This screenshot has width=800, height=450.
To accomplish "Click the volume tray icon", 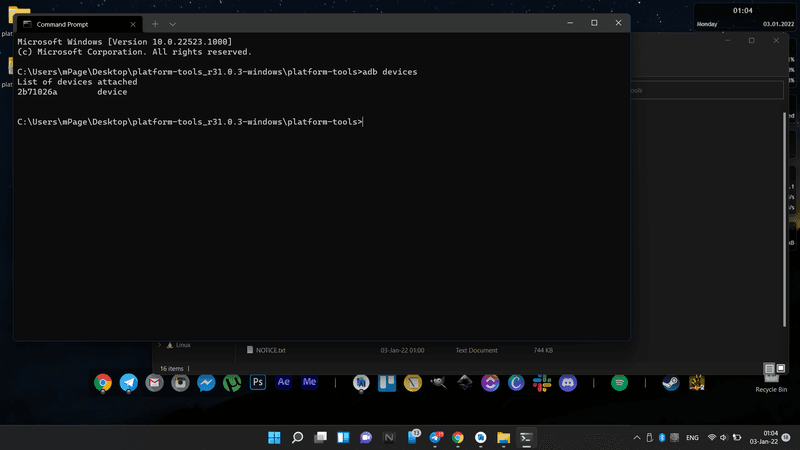I will (x=723, y=438).
